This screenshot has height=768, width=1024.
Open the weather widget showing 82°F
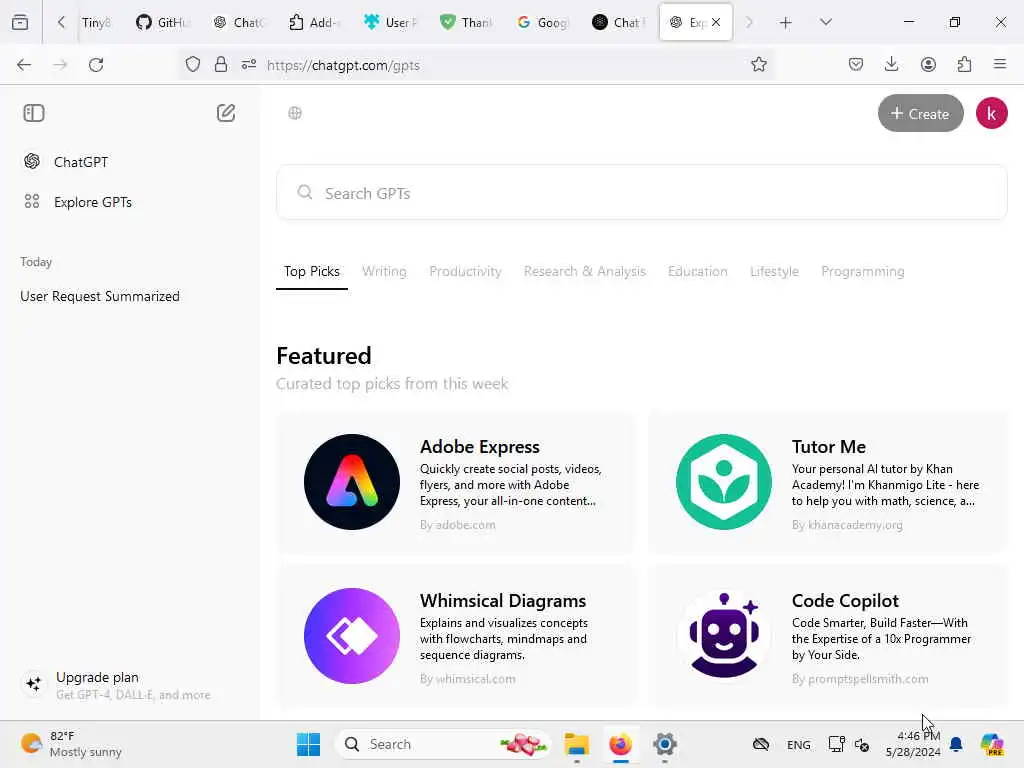(x=71, y=744)
